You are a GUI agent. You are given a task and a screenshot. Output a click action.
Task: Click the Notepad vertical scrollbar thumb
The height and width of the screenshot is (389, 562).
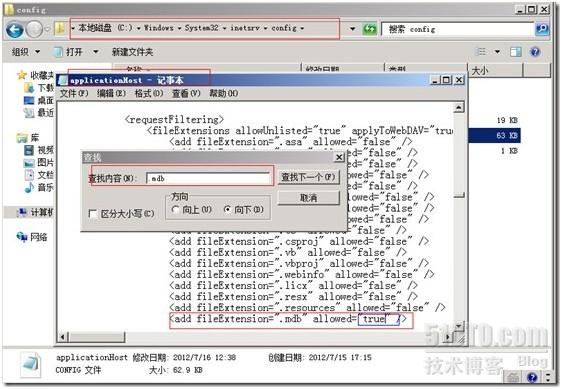coord(459,196)
